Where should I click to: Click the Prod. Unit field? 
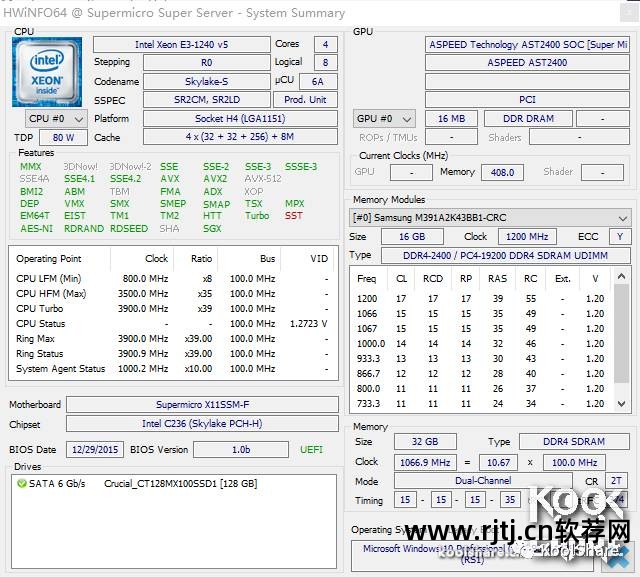tap(305, 100)
